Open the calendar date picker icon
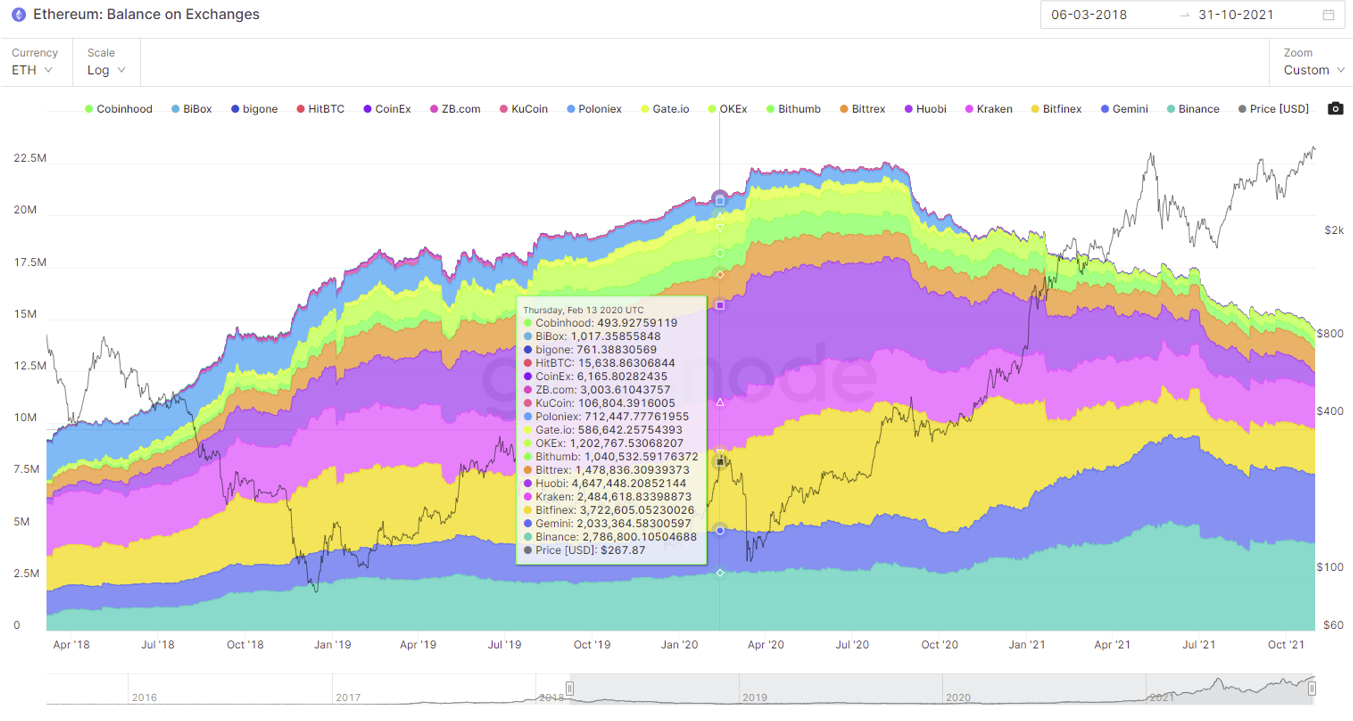The height and width of the screenshot is (721, 1353). click(x=1328, y=15)
